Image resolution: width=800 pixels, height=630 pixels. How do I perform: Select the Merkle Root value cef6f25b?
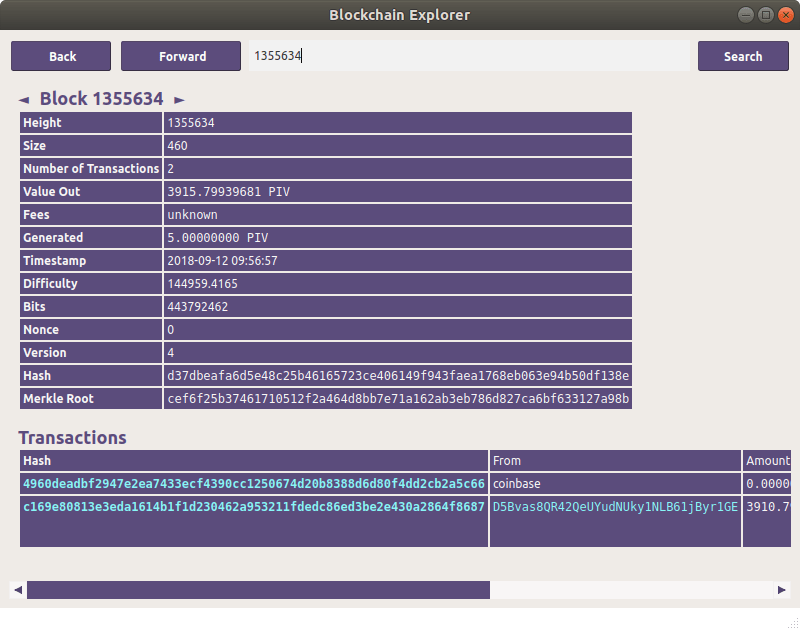[398, 399]
